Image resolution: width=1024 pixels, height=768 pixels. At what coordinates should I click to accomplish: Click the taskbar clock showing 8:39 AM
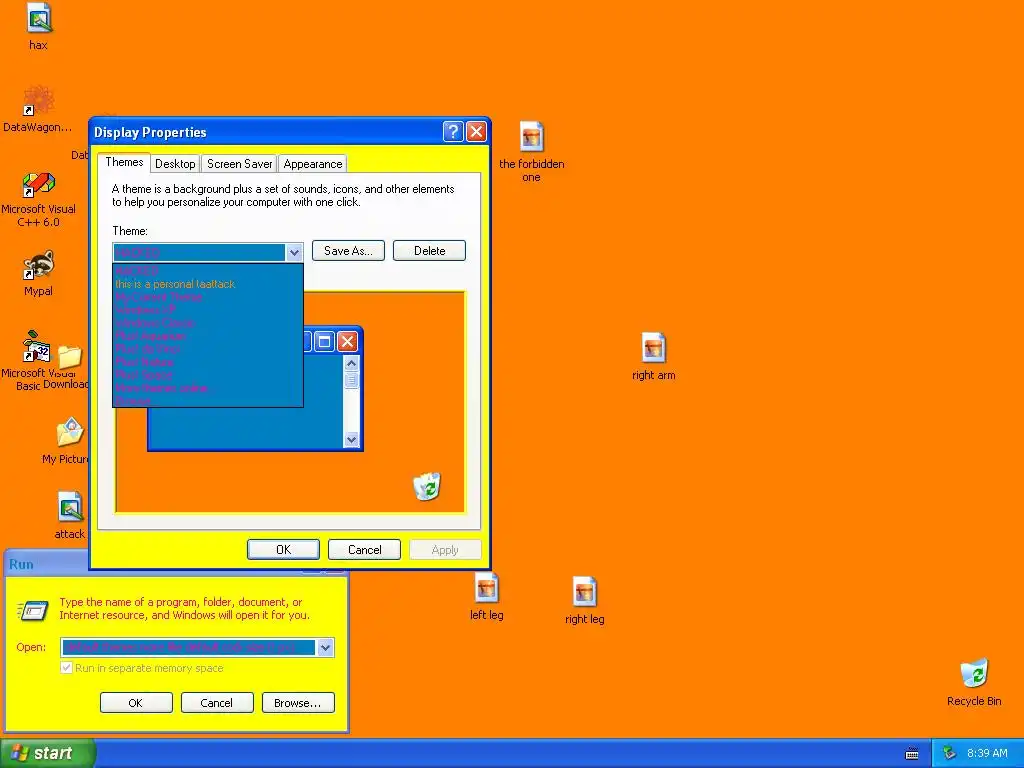987,753
